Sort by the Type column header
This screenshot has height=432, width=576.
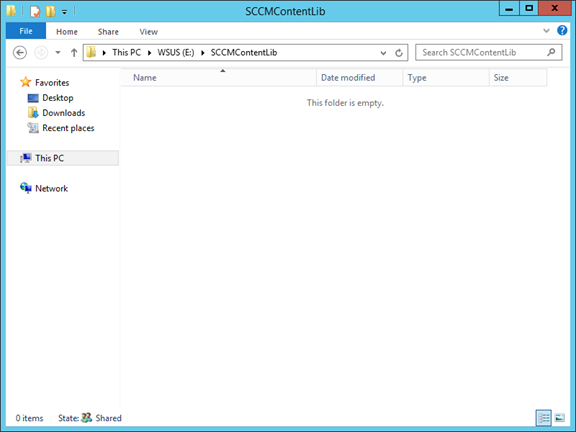(x=446, y=78)
